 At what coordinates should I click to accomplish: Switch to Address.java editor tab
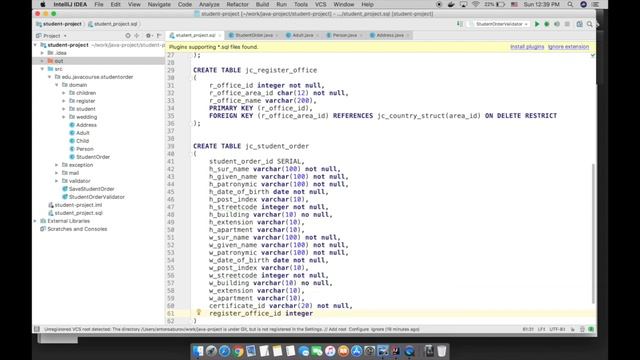(389, 36)
